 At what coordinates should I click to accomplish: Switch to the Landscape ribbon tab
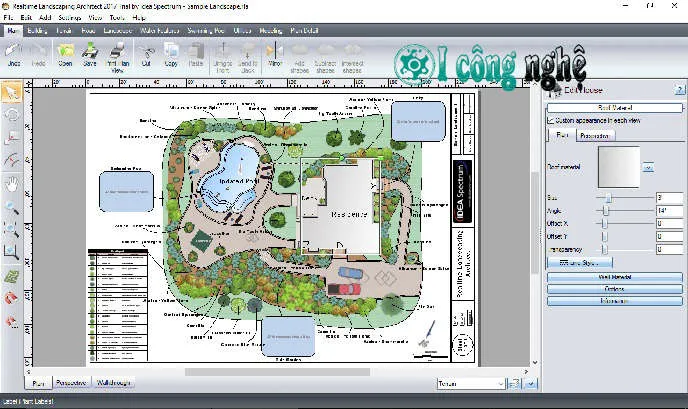point(118,31)
